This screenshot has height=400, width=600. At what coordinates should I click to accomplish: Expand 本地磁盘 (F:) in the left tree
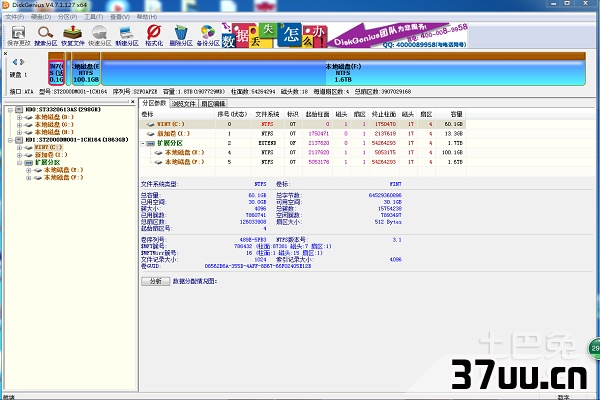coord(29,178)
